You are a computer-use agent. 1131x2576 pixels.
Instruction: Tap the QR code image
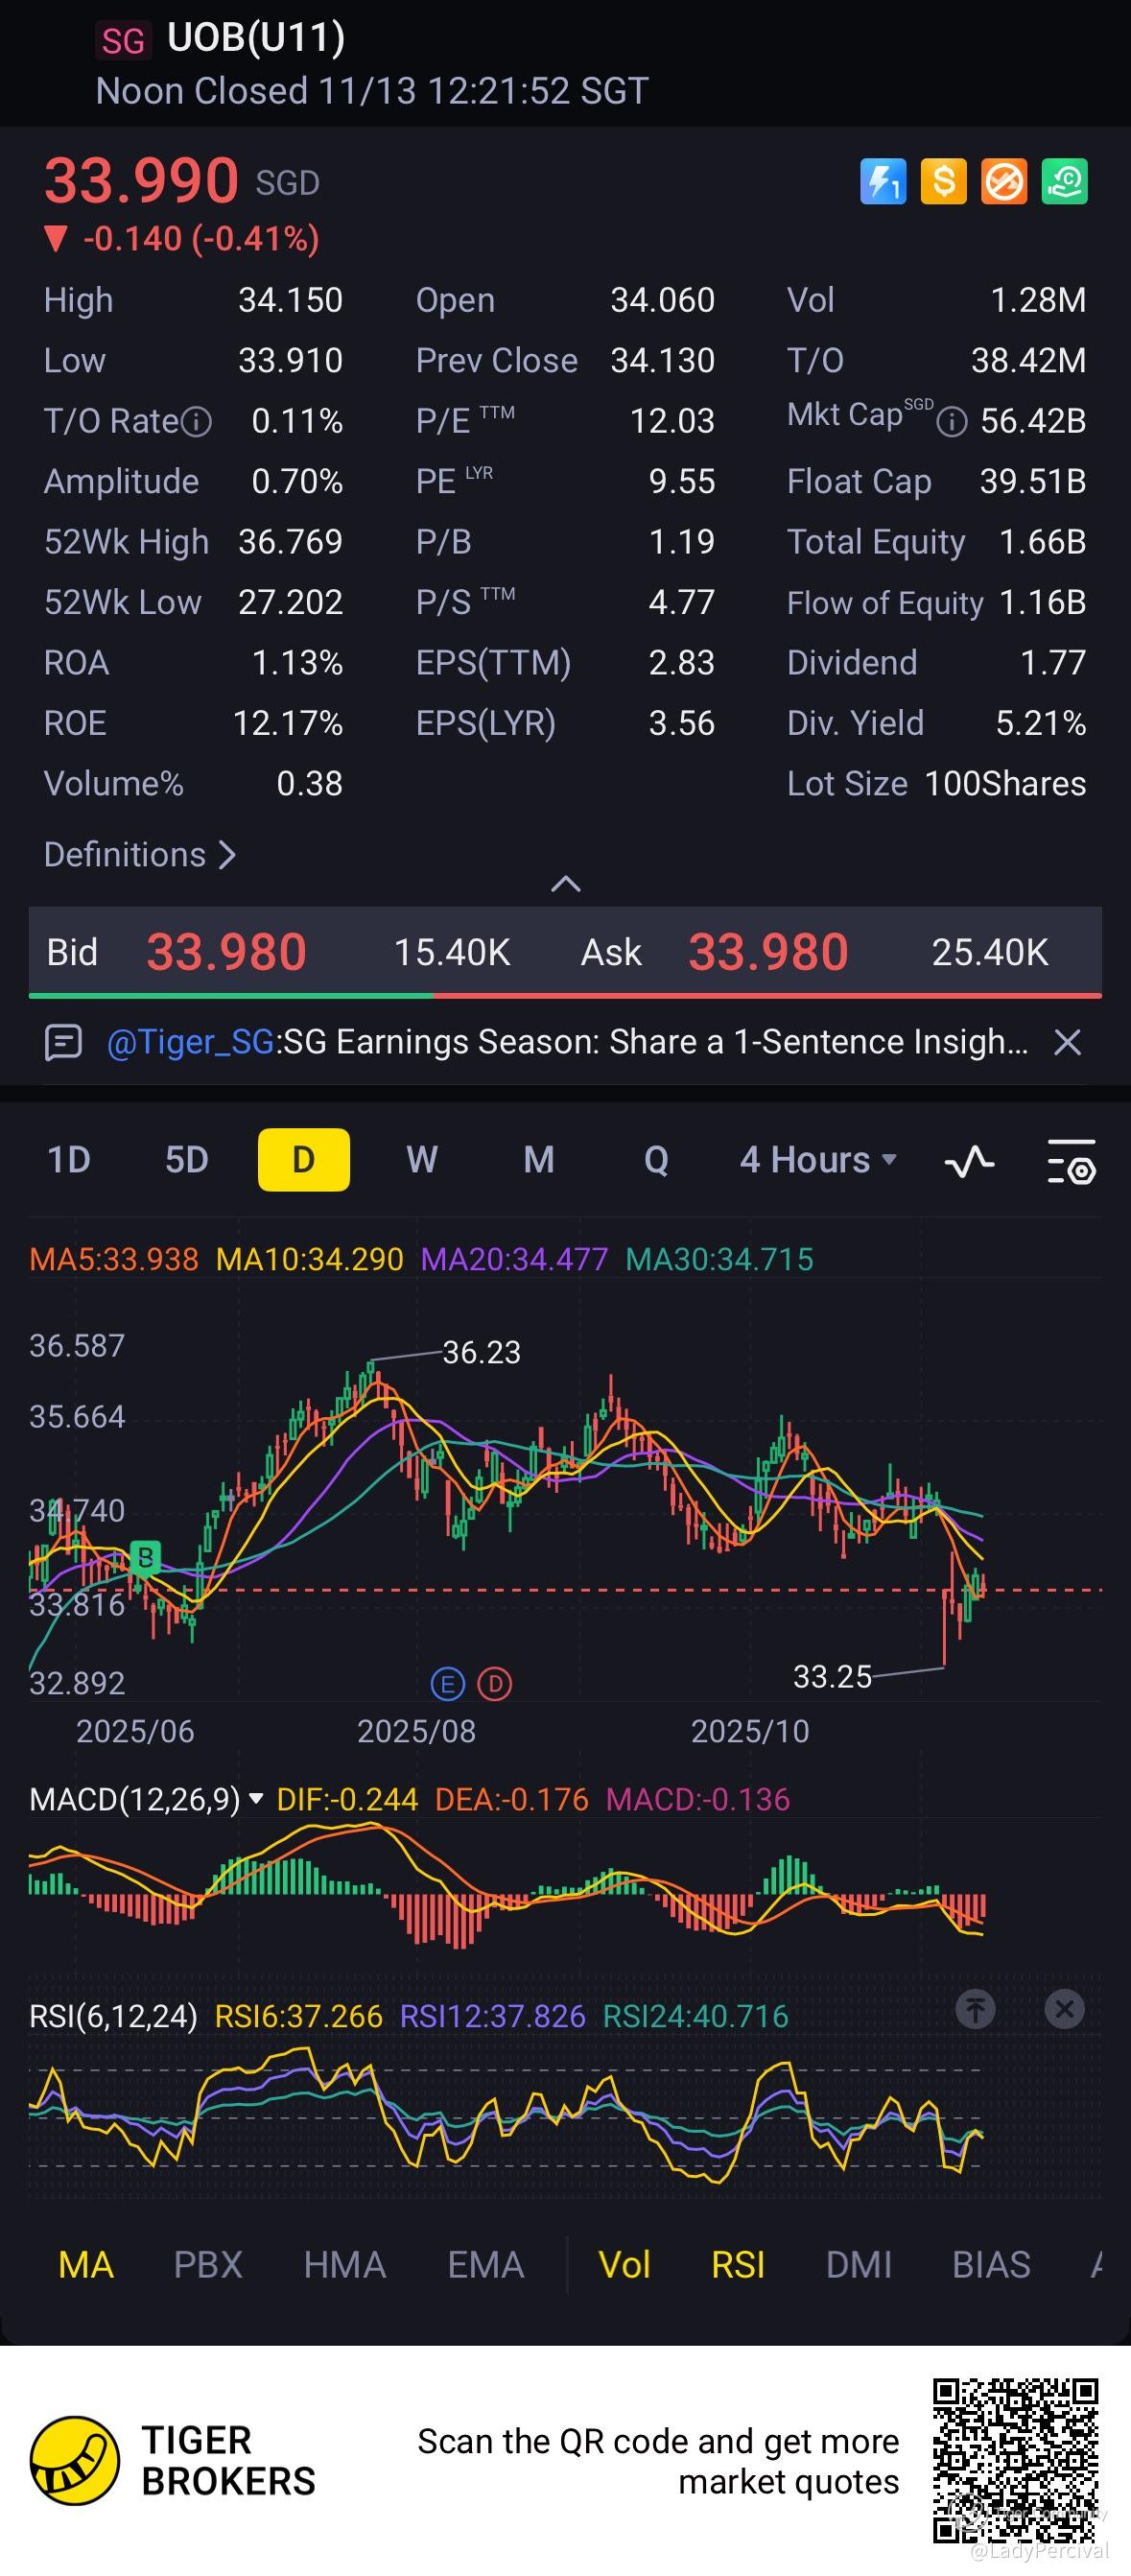click(x=1016, y=2462)
